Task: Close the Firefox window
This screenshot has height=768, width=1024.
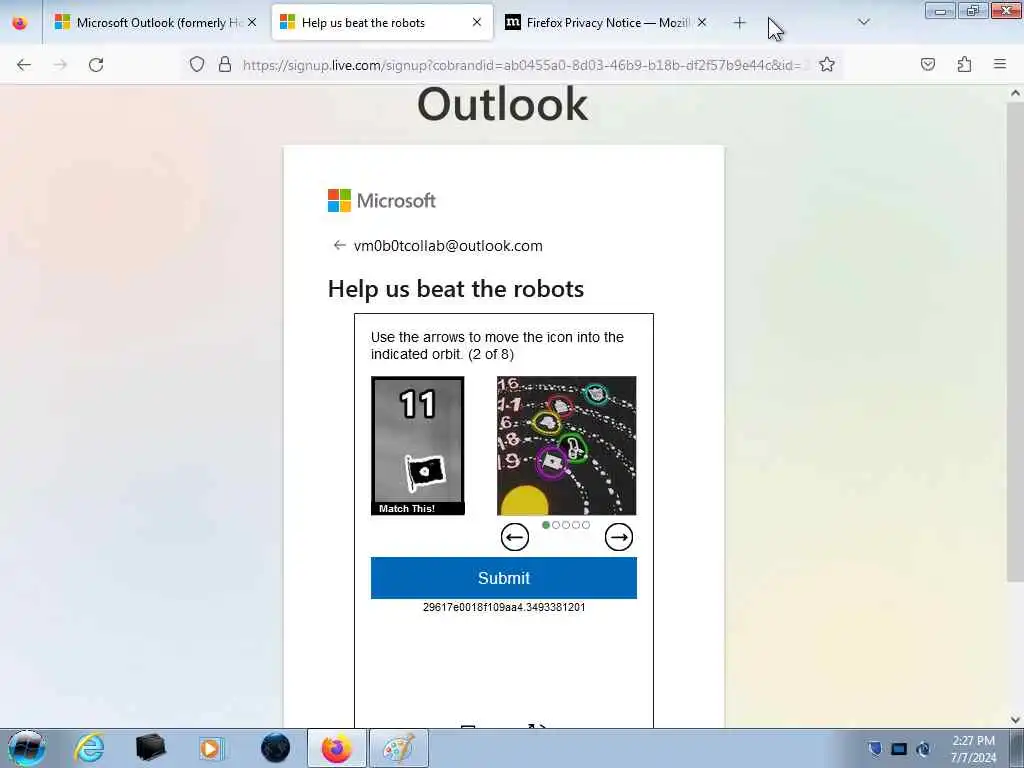Action: 1006,10
